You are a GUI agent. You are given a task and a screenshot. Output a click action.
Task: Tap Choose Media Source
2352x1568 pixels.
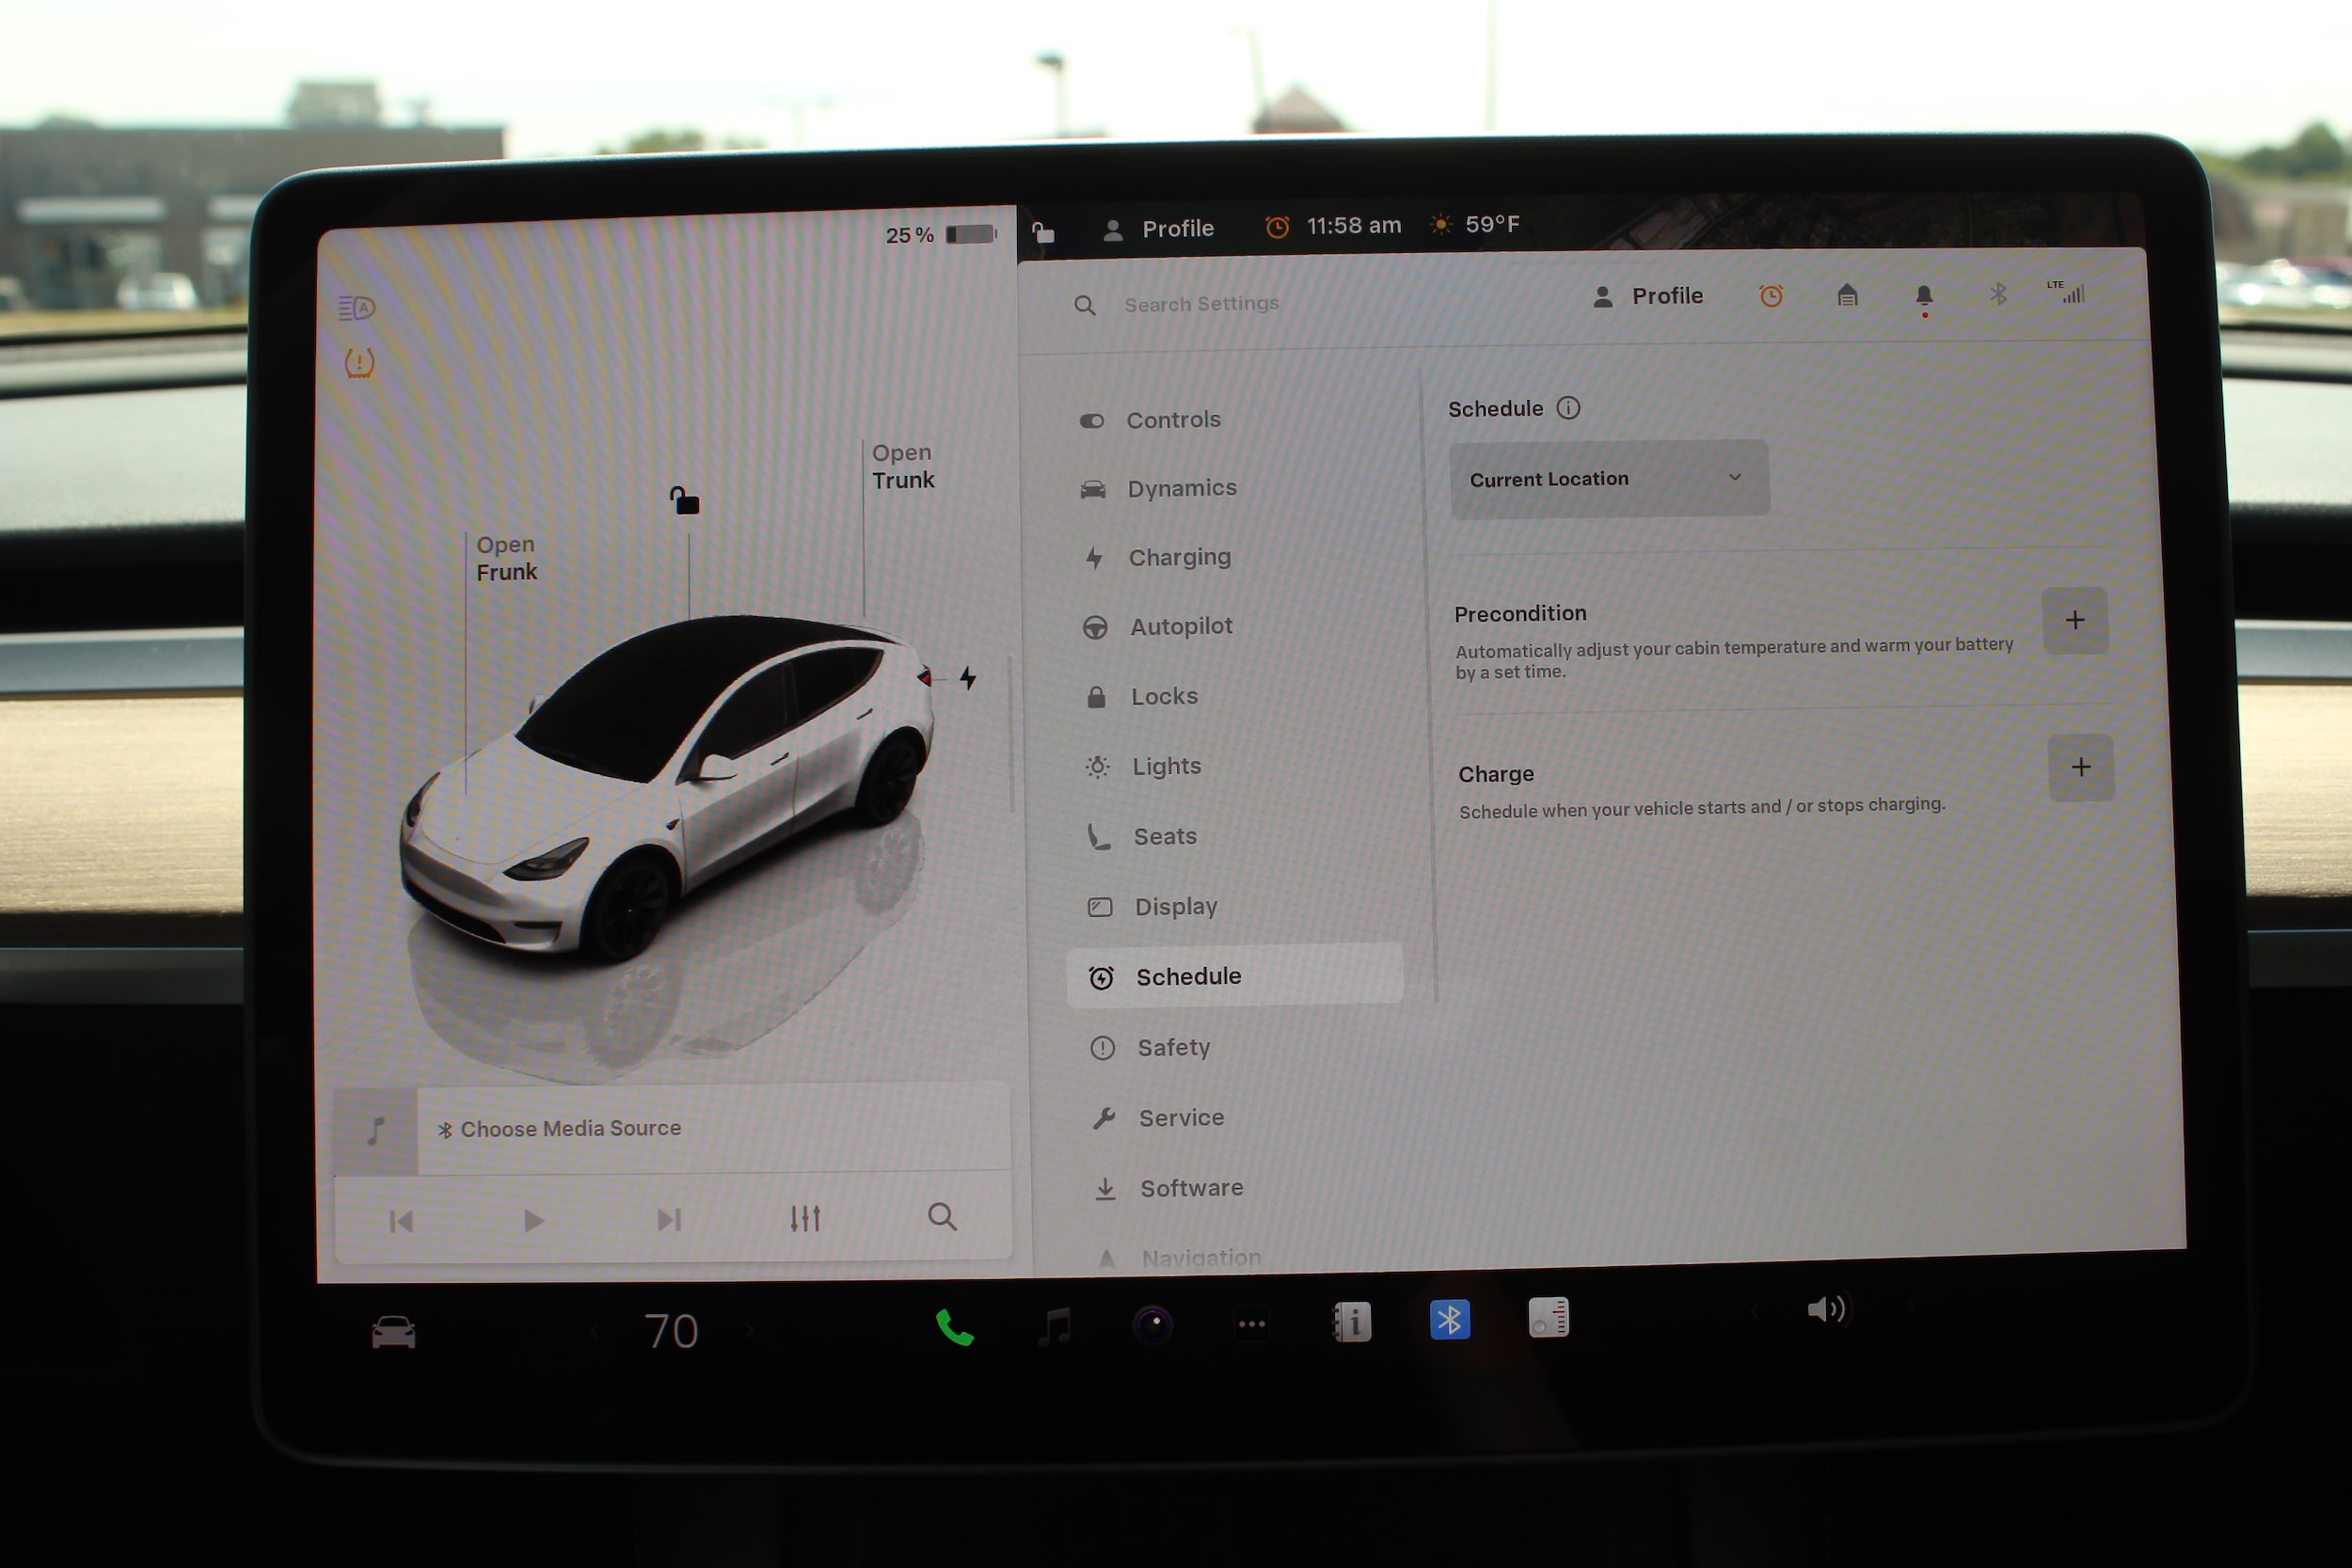(x=560, y=1129)
